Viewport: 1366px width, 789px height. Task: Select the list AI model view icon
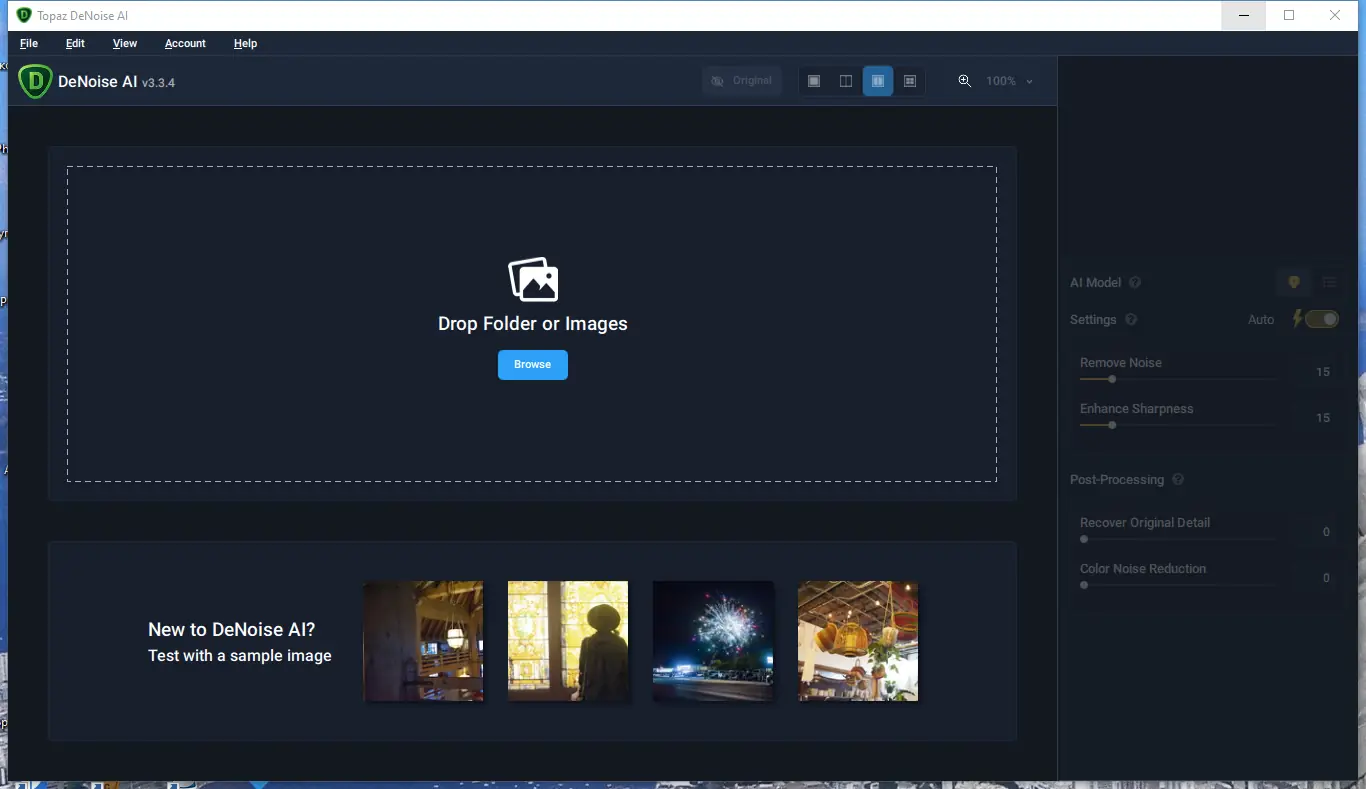click(x=1329, y=283)
